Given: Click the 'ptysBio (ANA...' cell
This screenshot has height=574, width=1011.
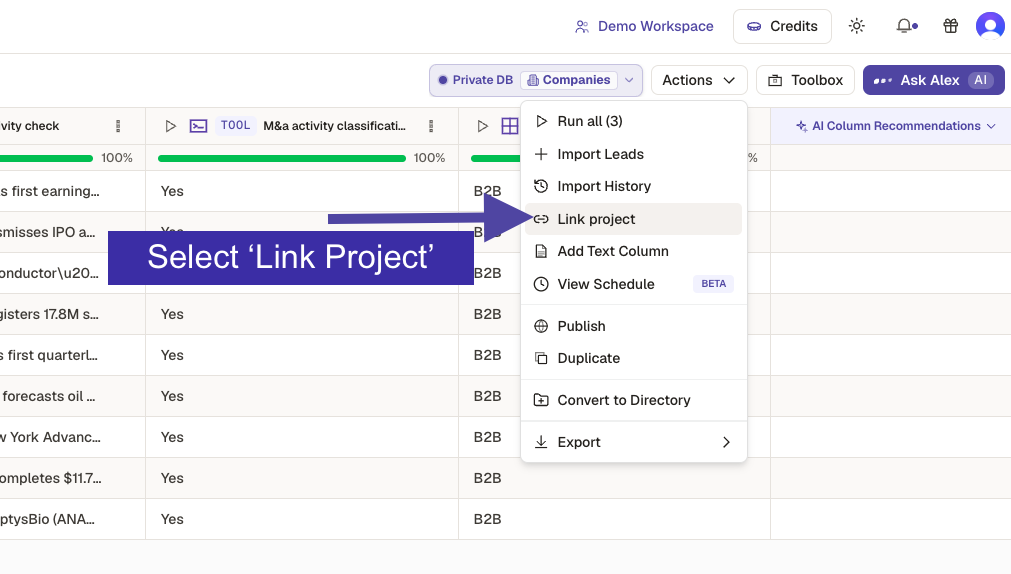Looking at the screenshot, I should click(72, 519).
